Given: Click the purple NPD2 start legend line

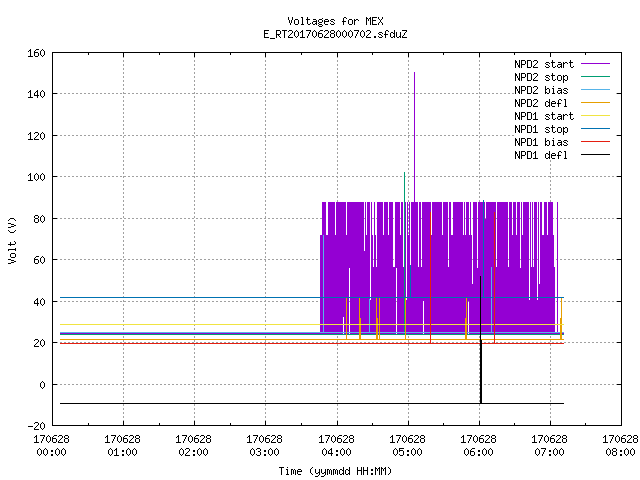Looking at the screenshot, I should (x=595, y=64).
